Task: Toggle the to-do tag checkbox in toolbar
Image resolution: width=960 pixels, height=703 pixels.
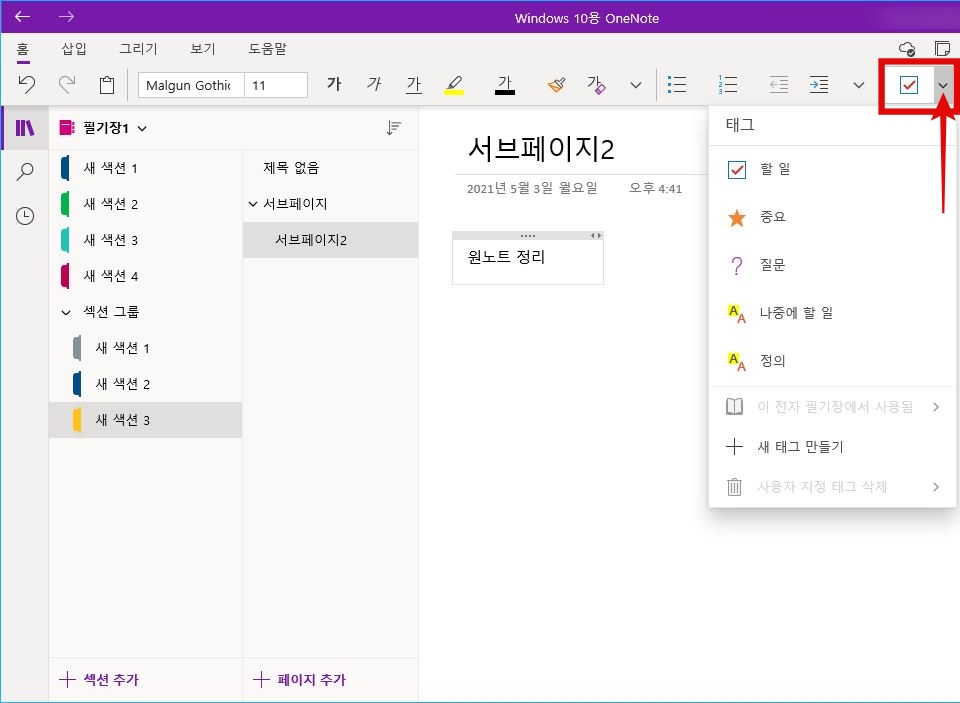Action: (909, 85)
